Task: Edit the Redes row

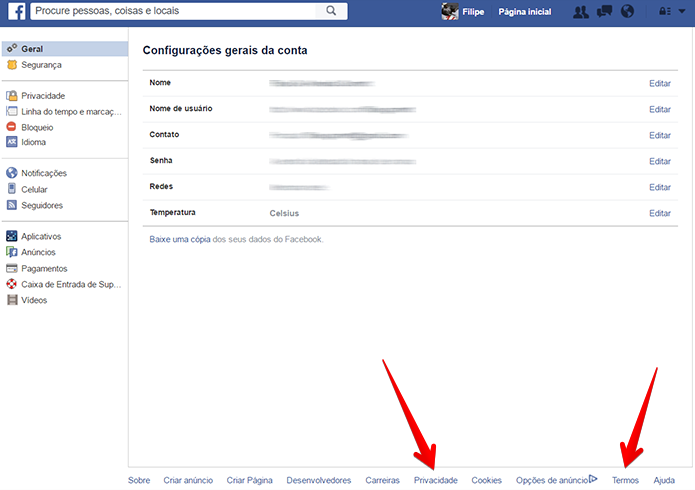Action: click(x=660, y=187)
